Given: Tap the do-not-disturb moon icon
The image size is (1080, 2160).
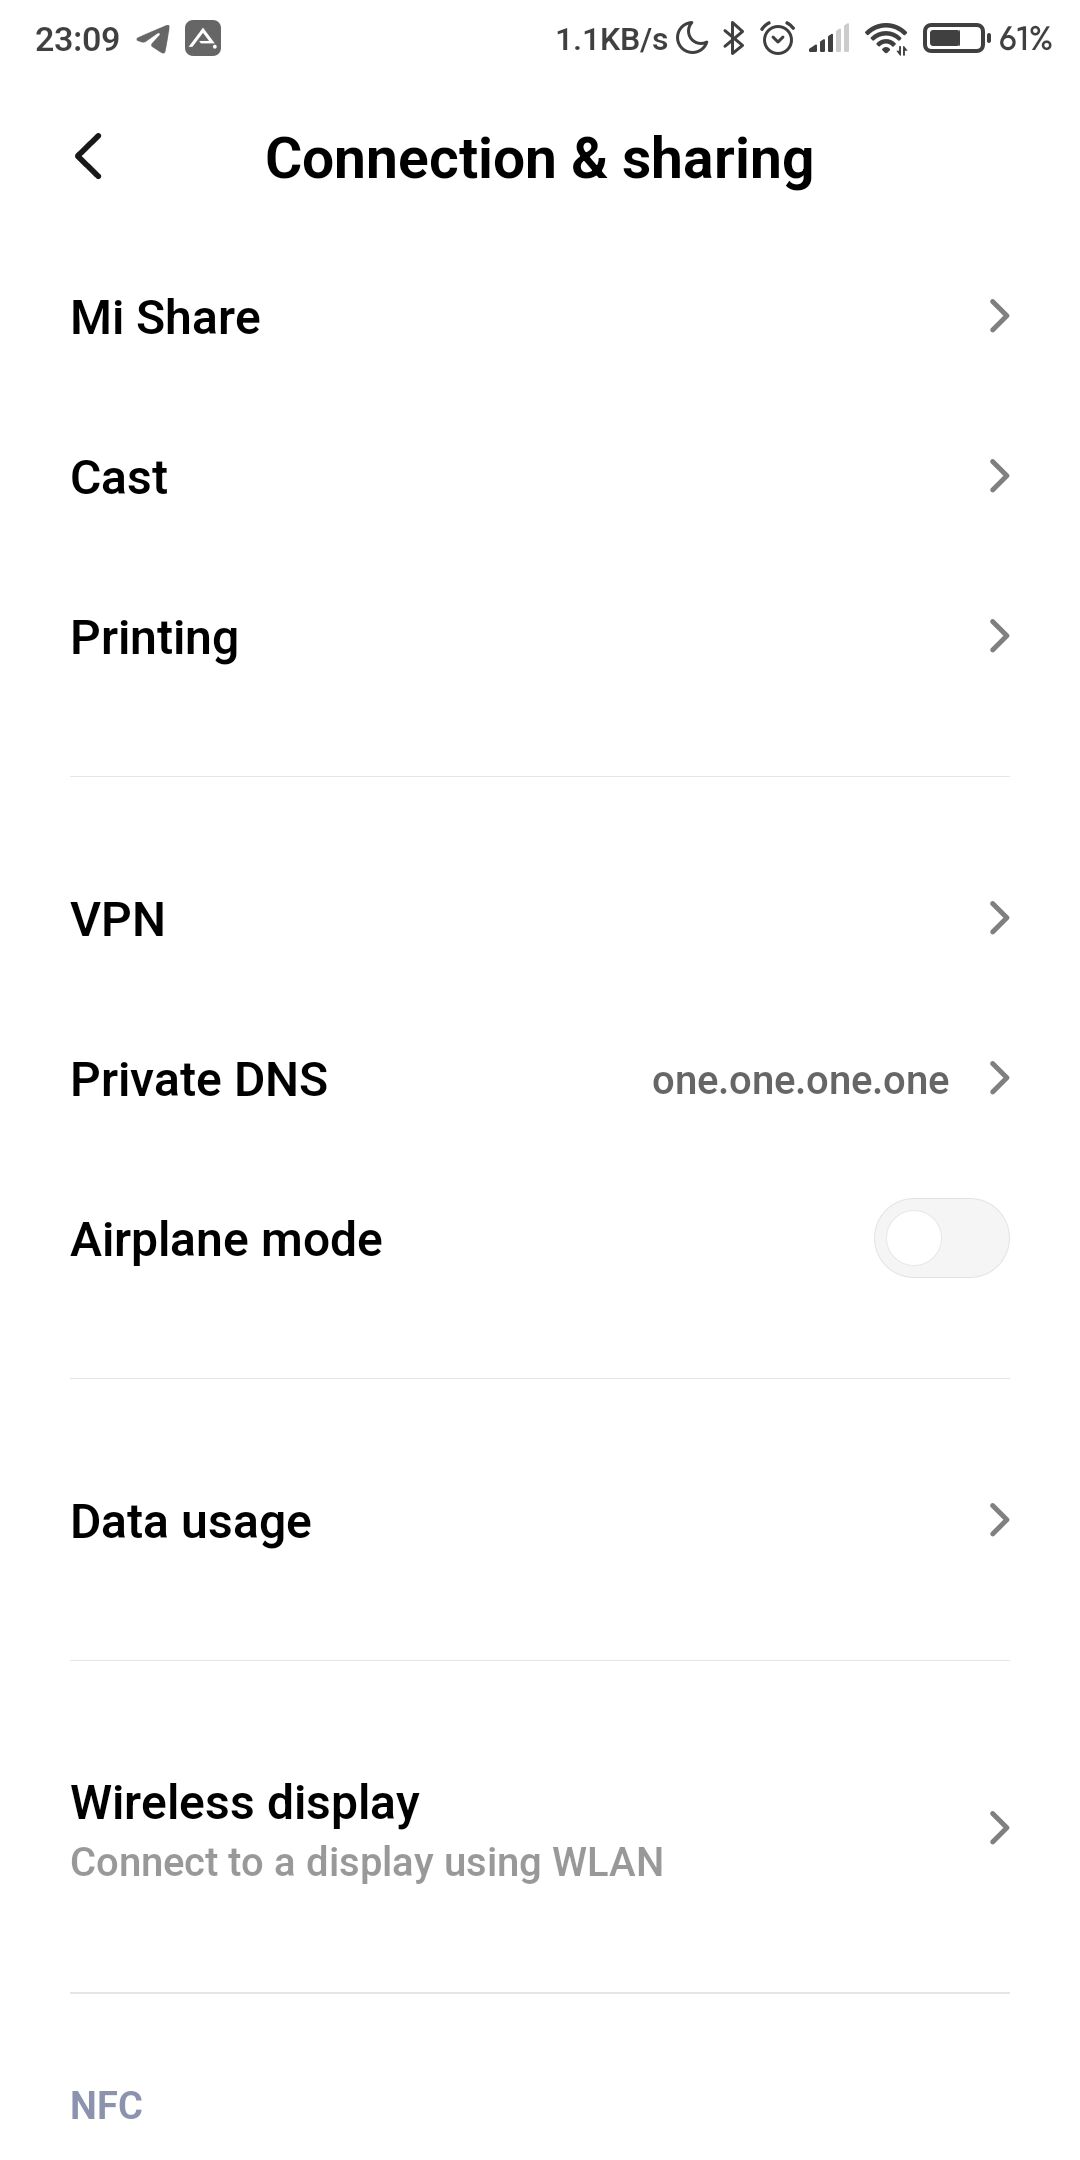Looking at the screenshot, I should click(692, 39).
